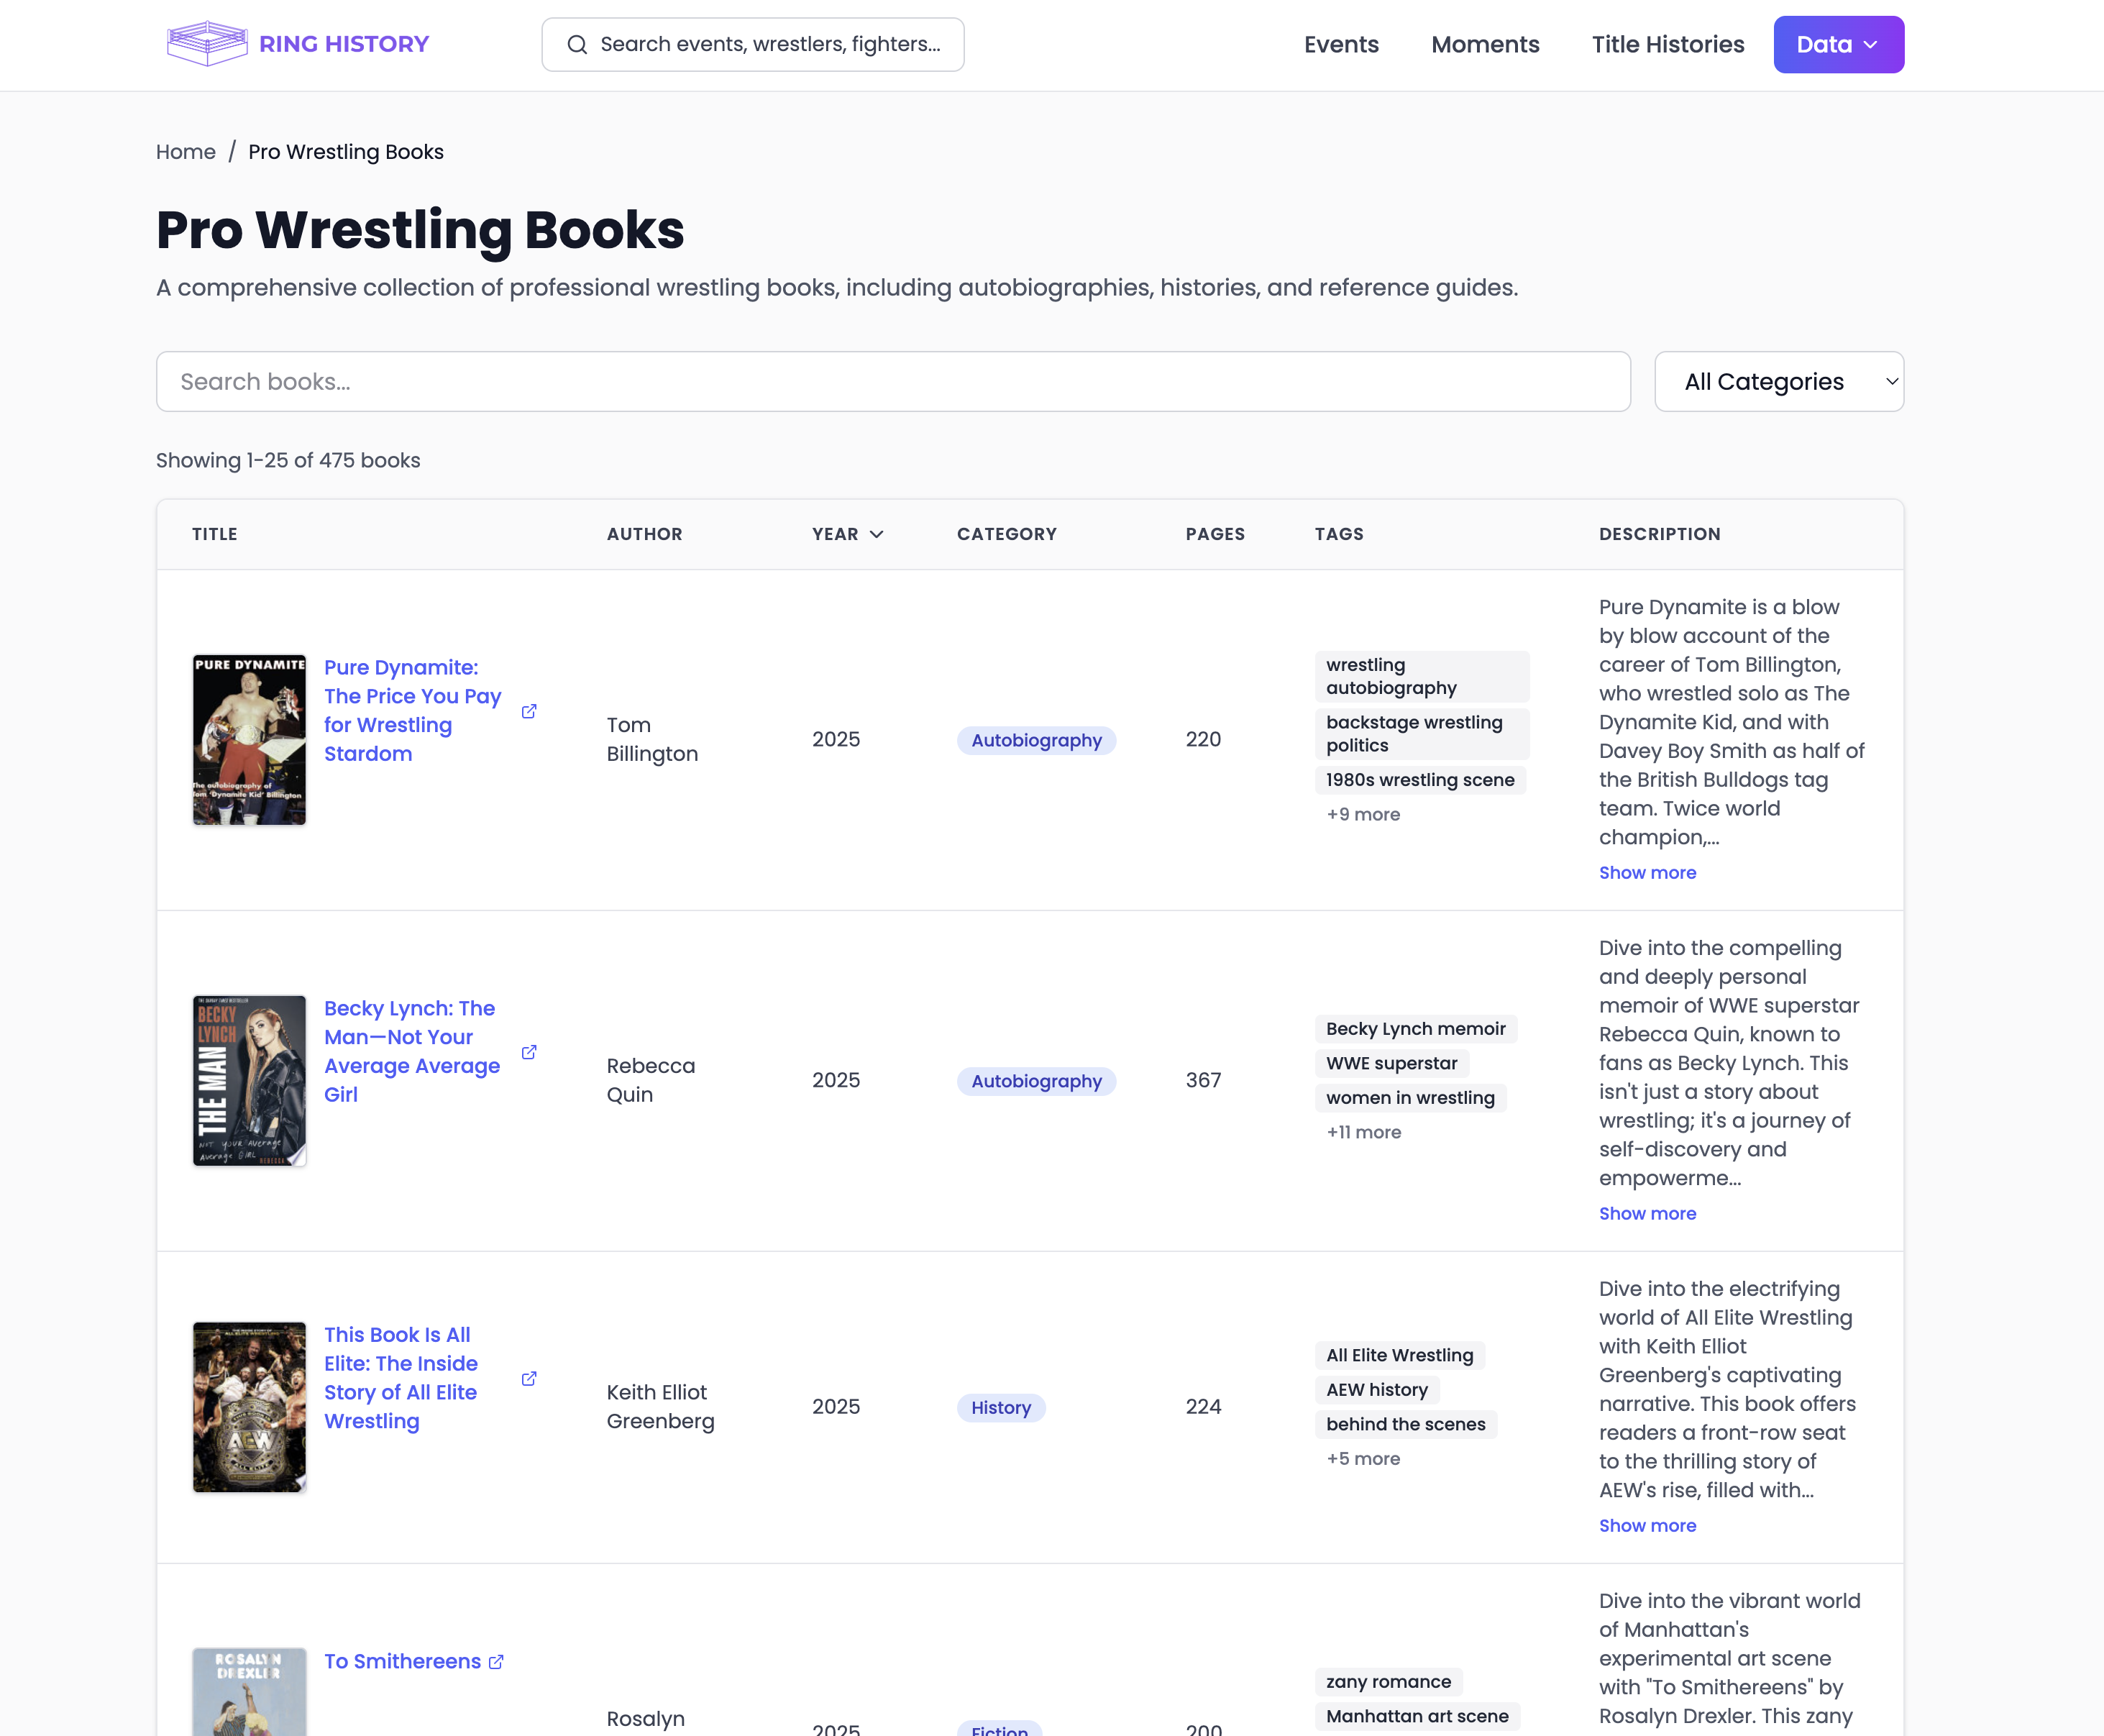Open external link for Pure Dynamite book
Viewport: 2104px width, 1736px height.
pyautogui.click(x=529, y=711)
